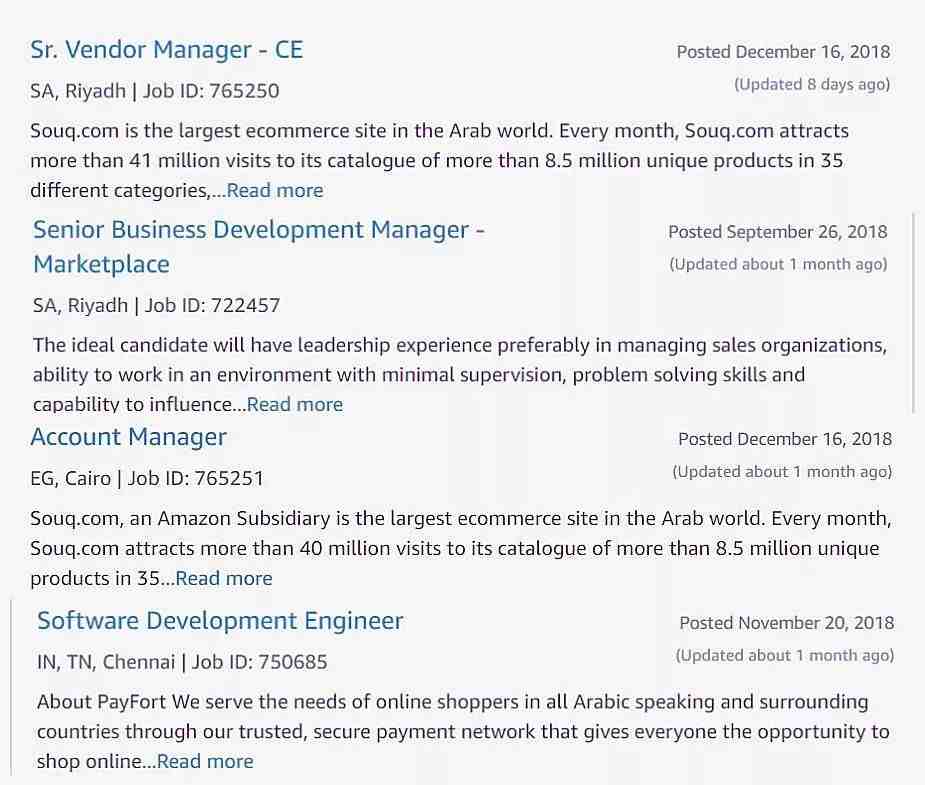
Task: Read more about the PayFort Software Engineer job
Action: coord(205,761)
